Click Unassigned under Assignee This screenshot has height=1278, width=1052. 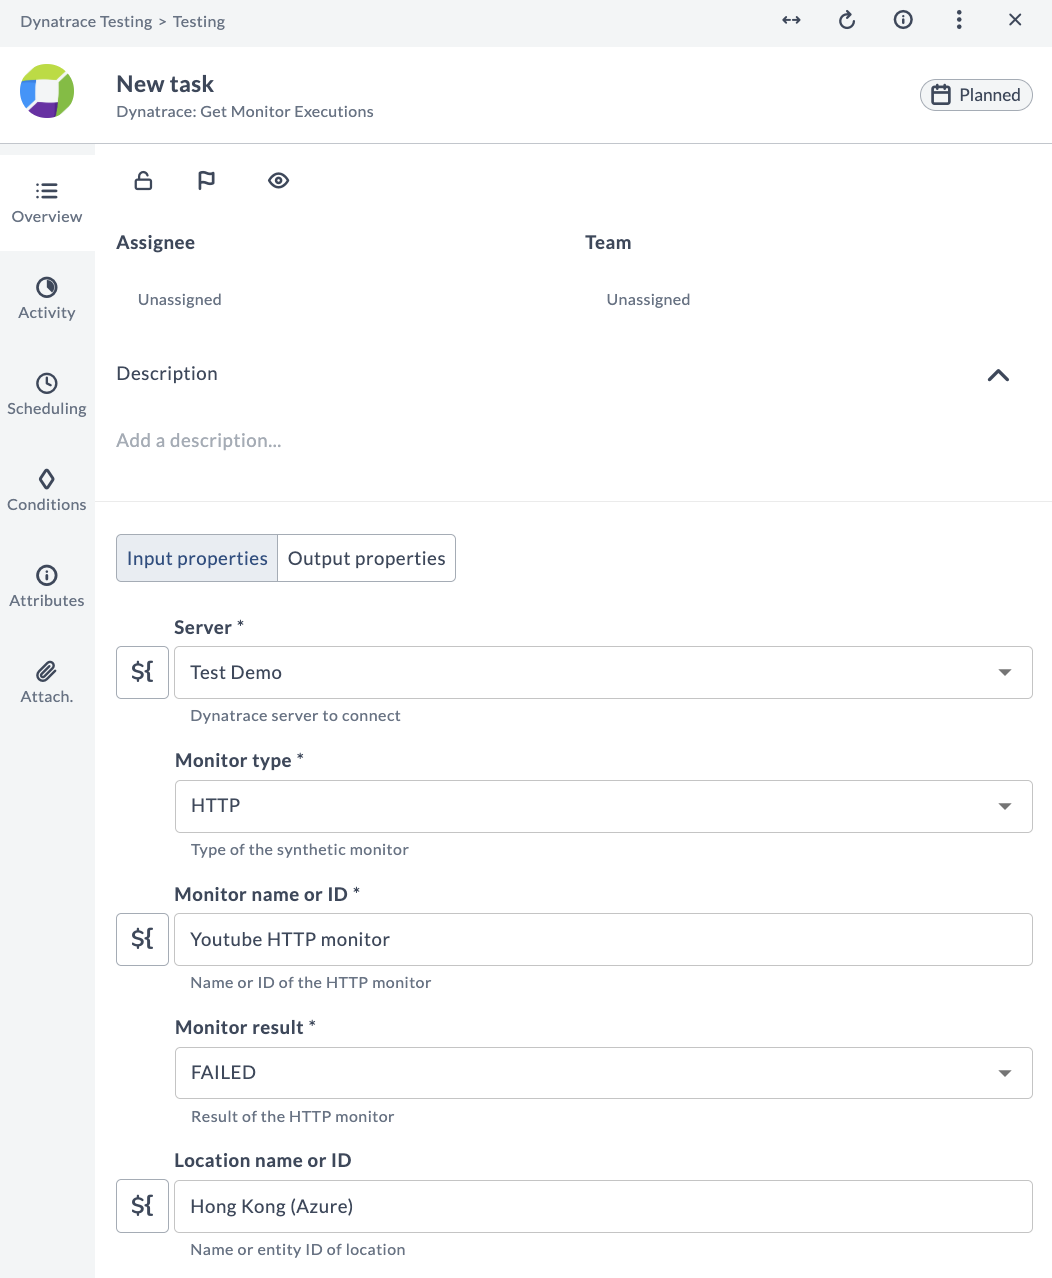180,300
